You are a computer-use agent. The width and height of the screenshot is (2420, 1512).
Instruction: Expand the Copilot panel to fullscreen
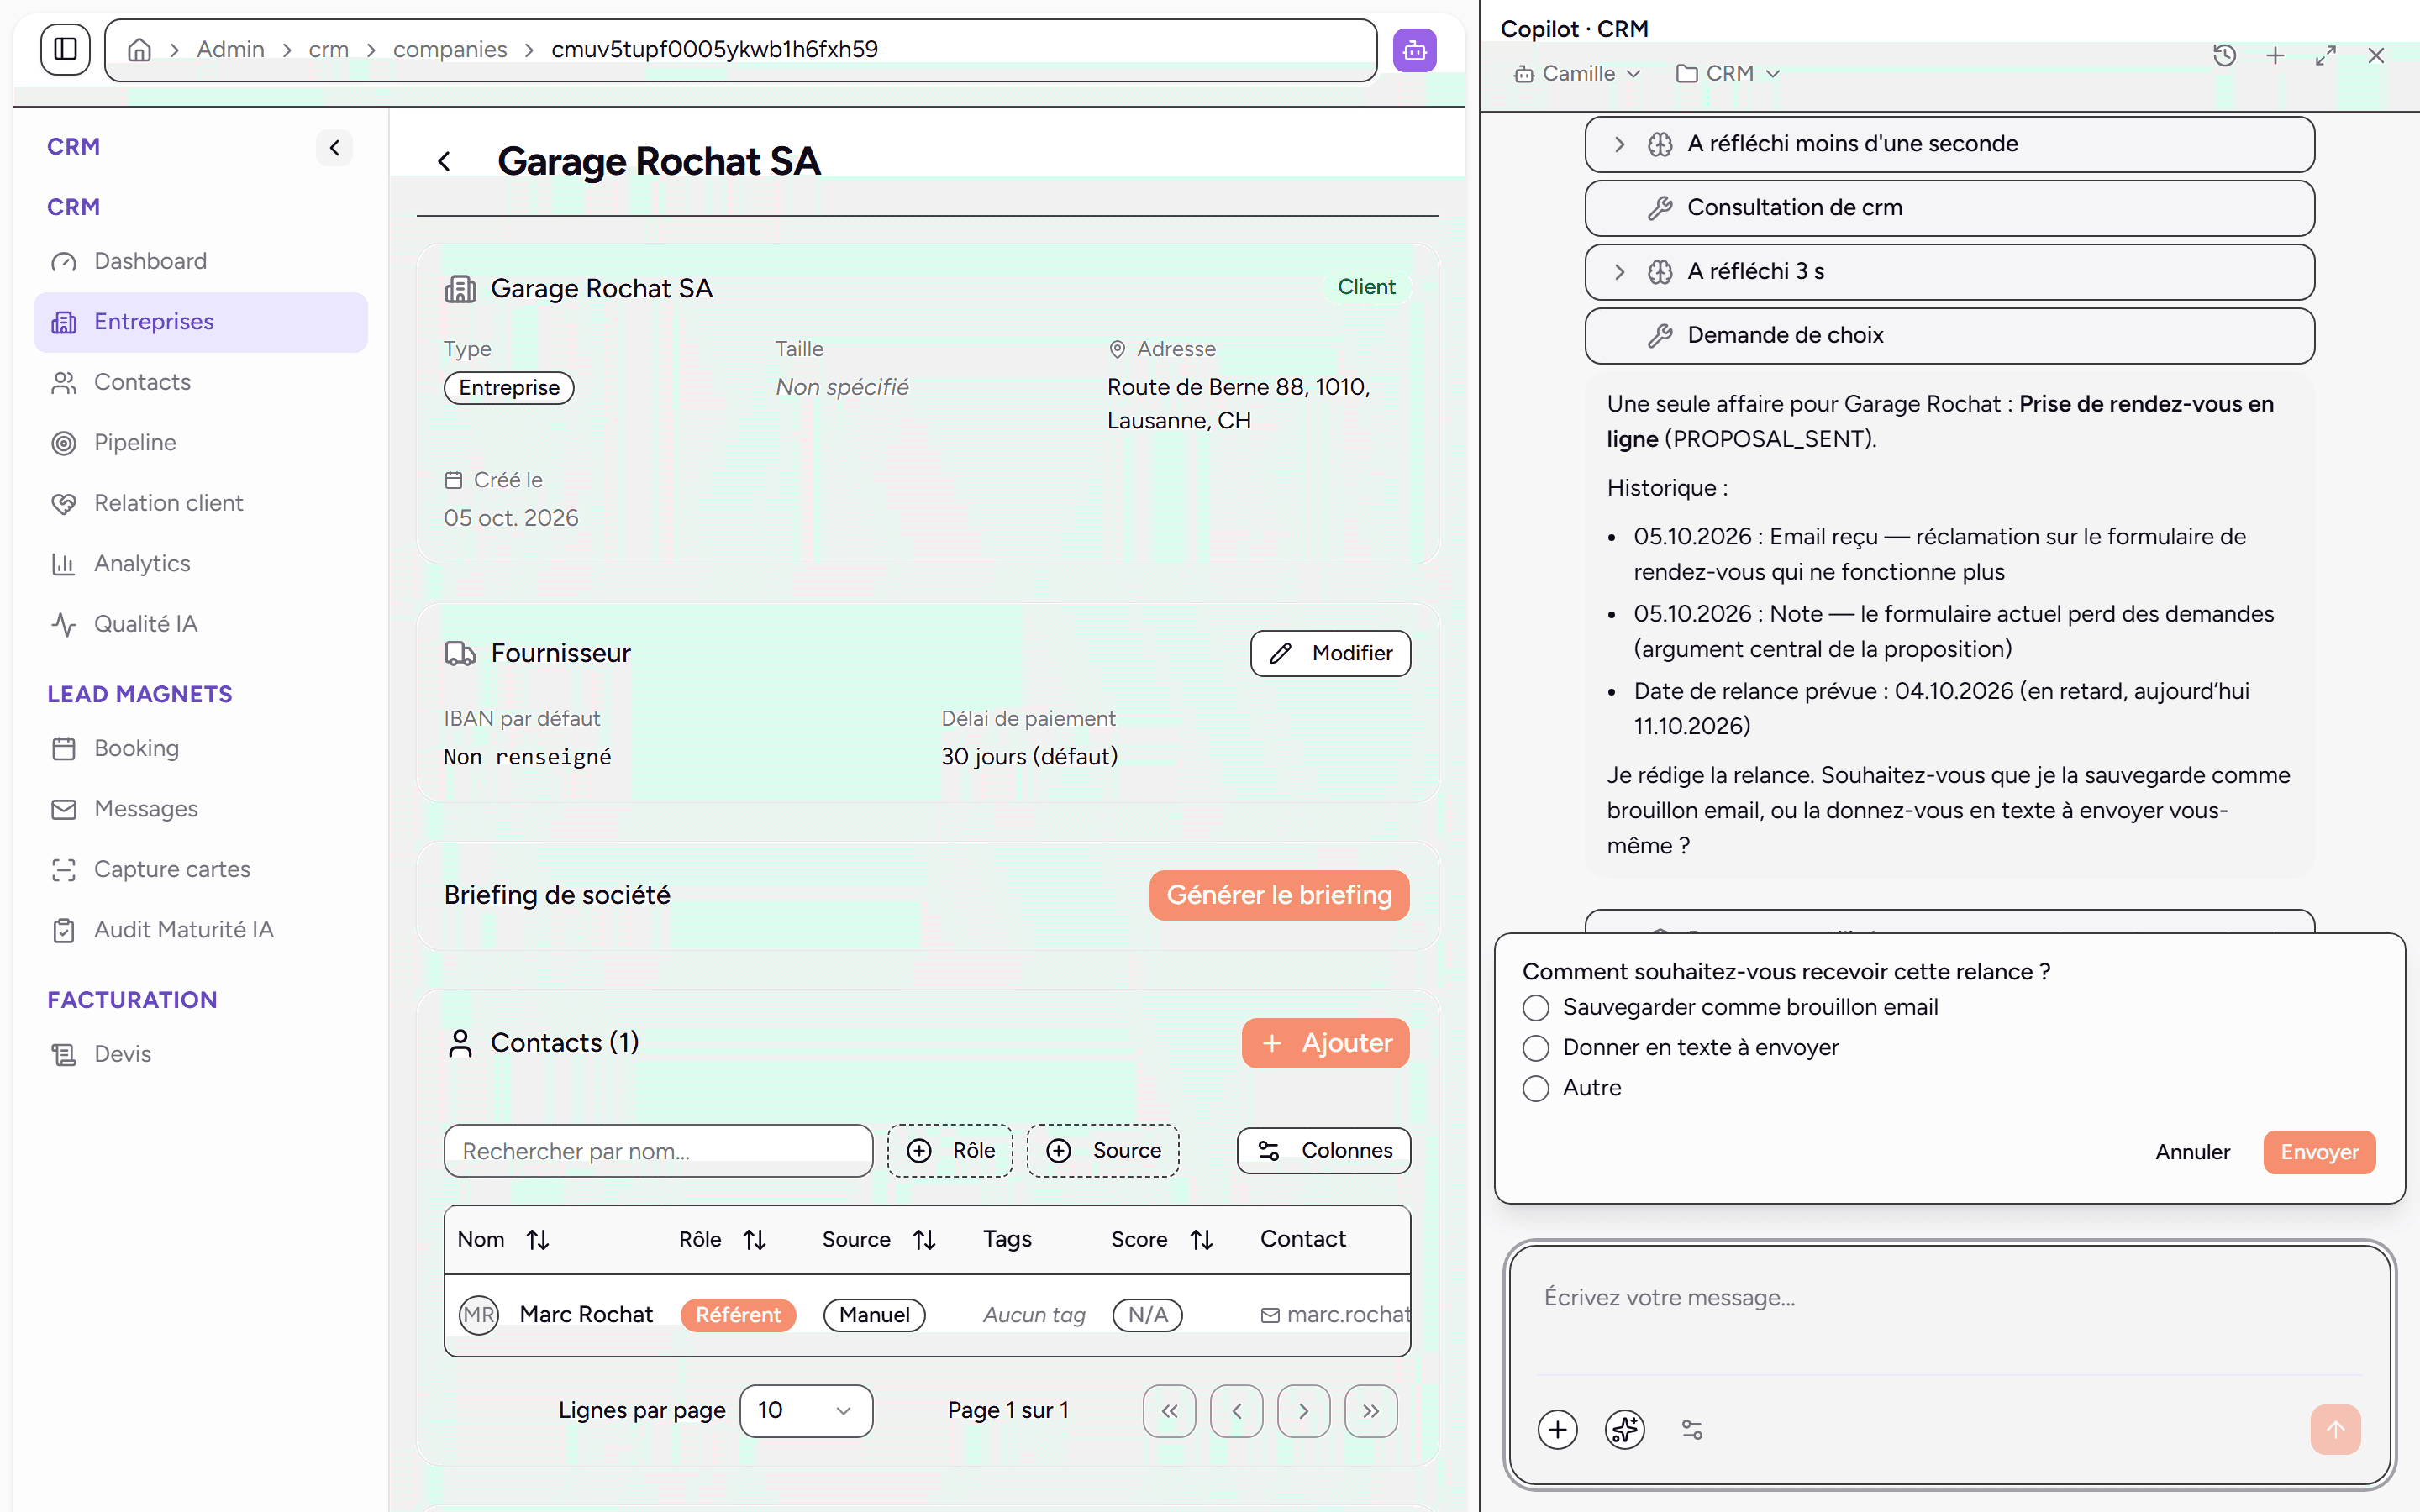tap(2325, 56)
